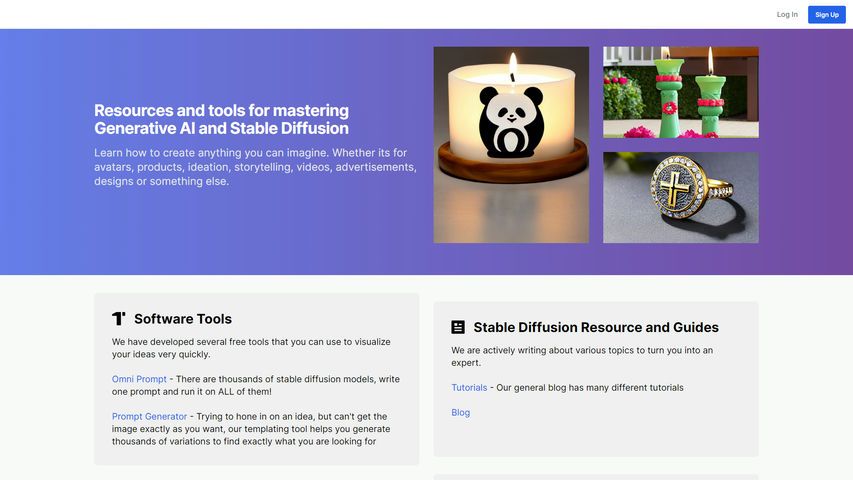853x480 pixels.
Task: Open the Prompt Generator link
Action: (x=150, y=416)
